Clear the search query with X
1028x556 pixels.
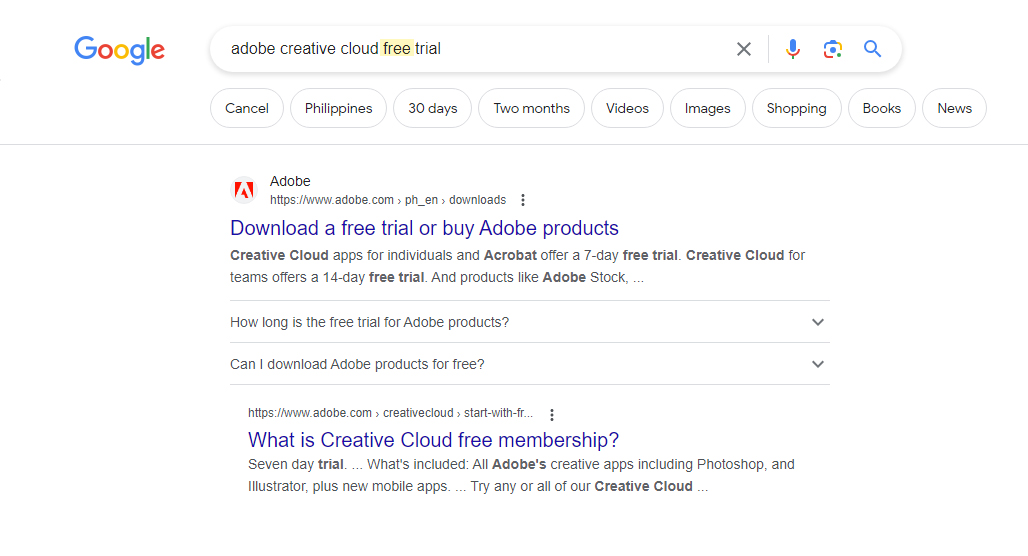(743, 49)
